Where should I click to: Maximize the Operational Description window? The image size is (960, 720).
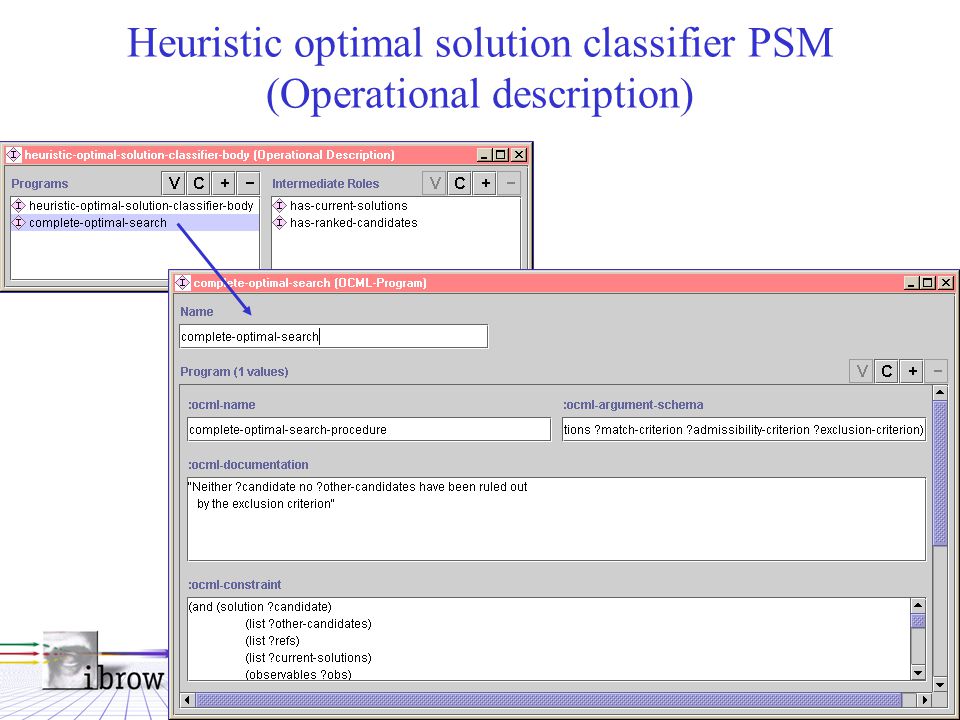[501, 155]
